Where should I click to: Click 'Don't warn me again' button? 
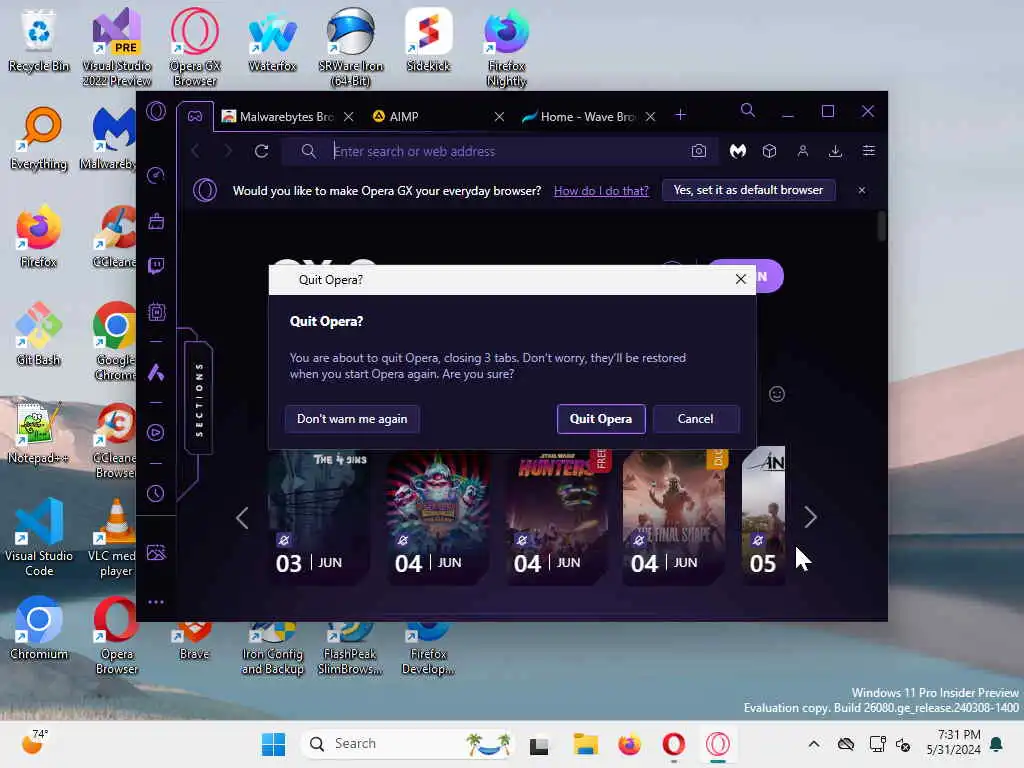[x=352, y=419]
